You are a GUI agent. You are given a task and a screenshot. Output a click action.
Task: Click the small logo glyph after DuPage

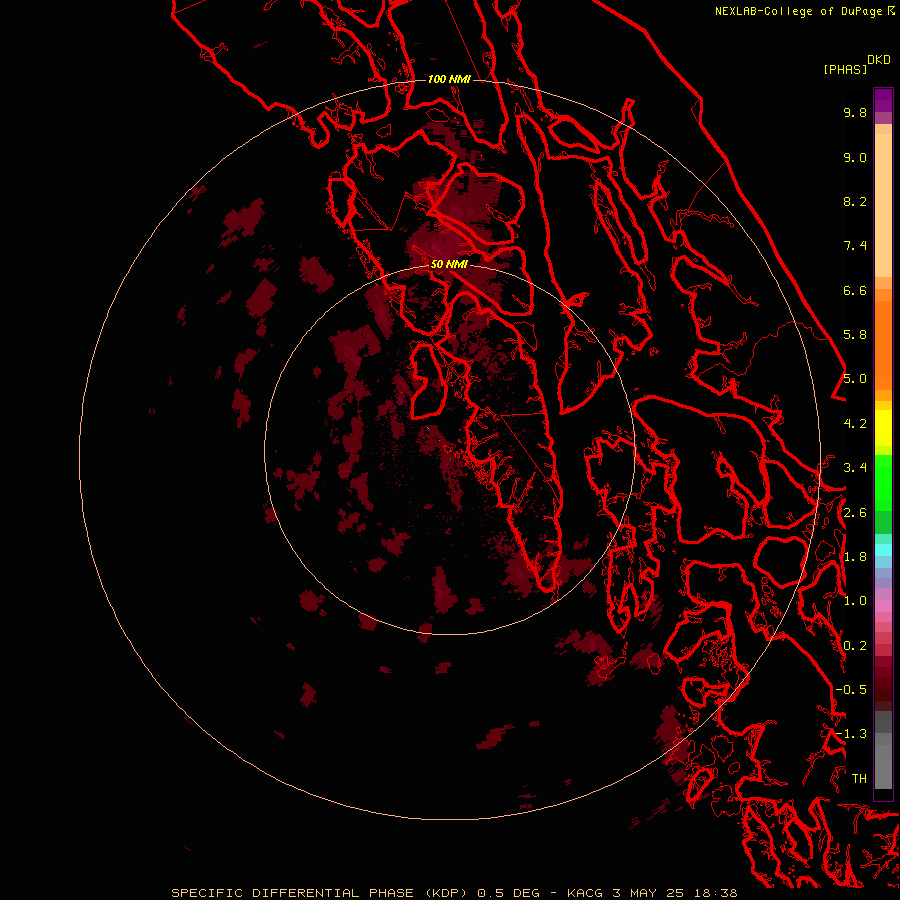click(x=891, y=10)
